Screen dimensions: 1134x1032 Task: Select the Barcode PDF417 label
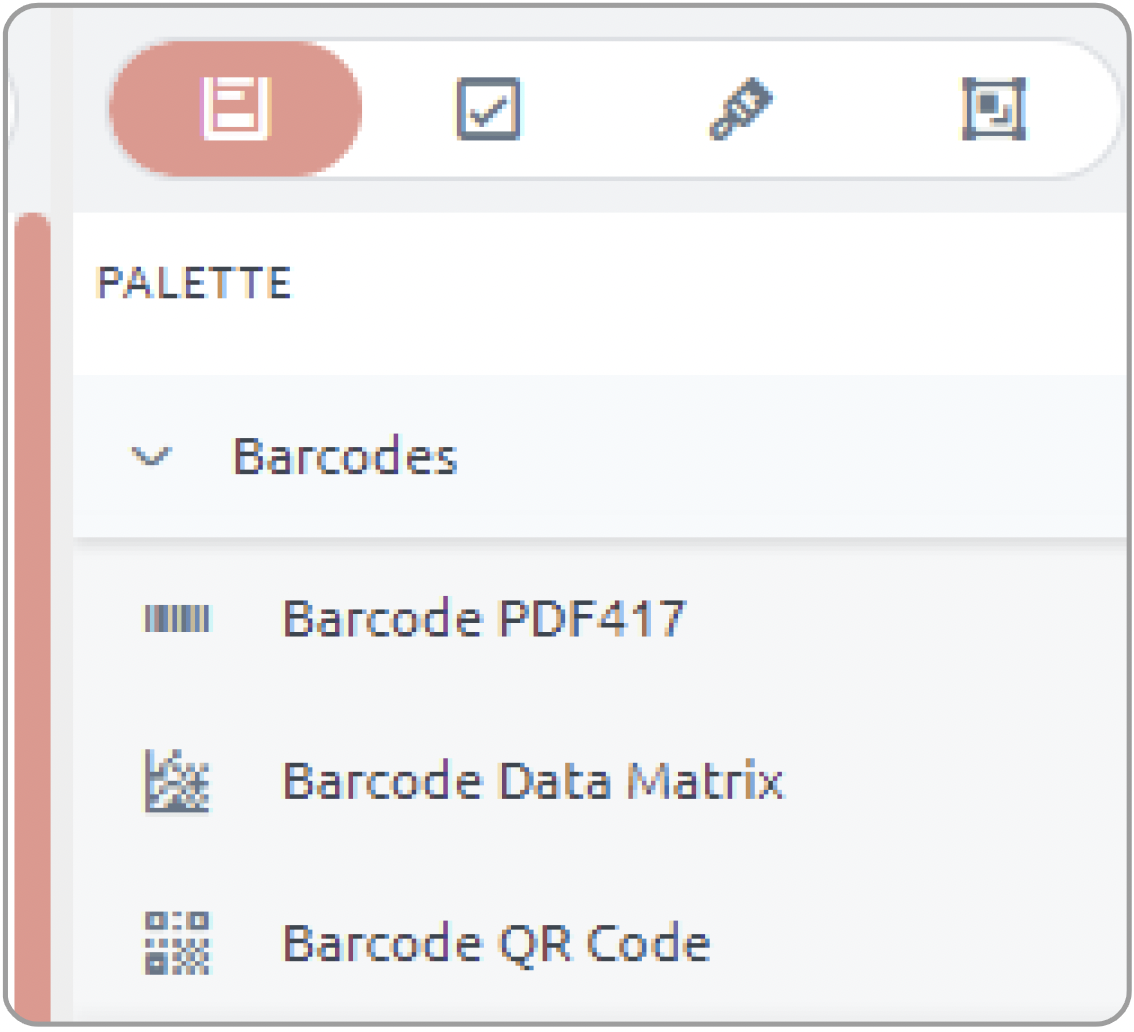[x=484, y=619]
